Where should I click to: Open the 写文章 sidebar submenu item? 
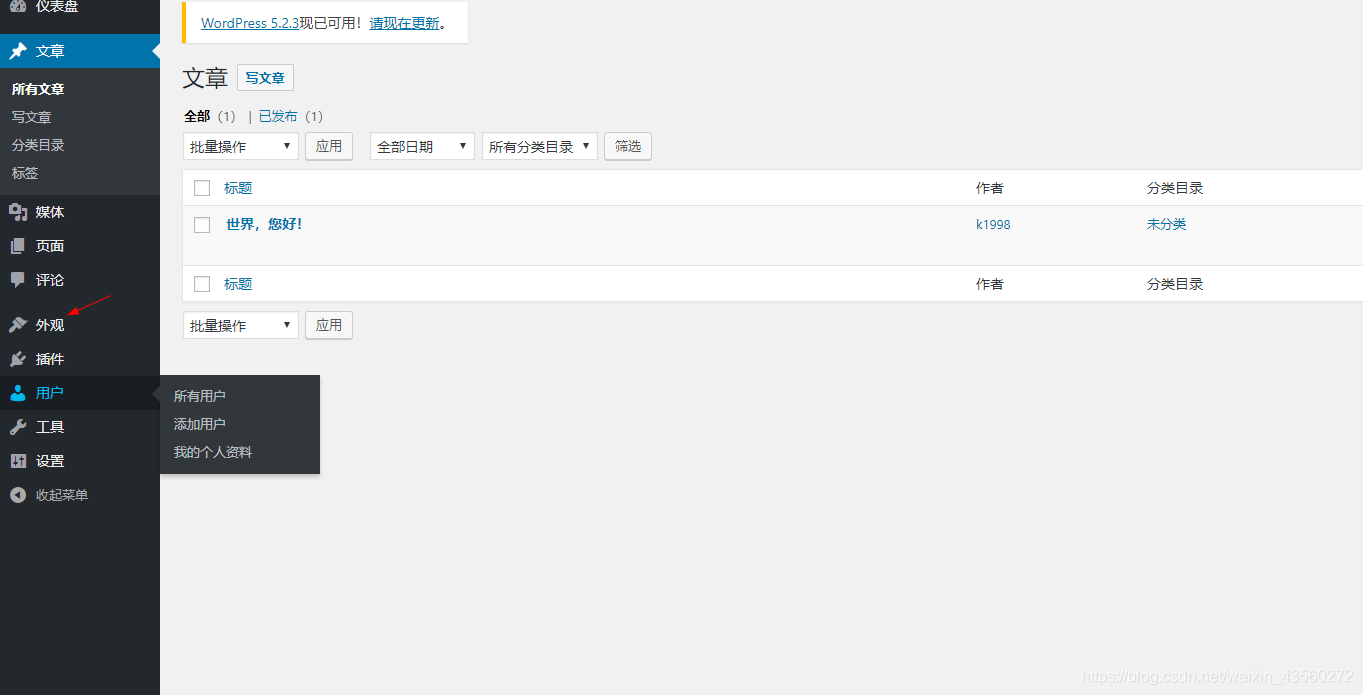(32, 117)
